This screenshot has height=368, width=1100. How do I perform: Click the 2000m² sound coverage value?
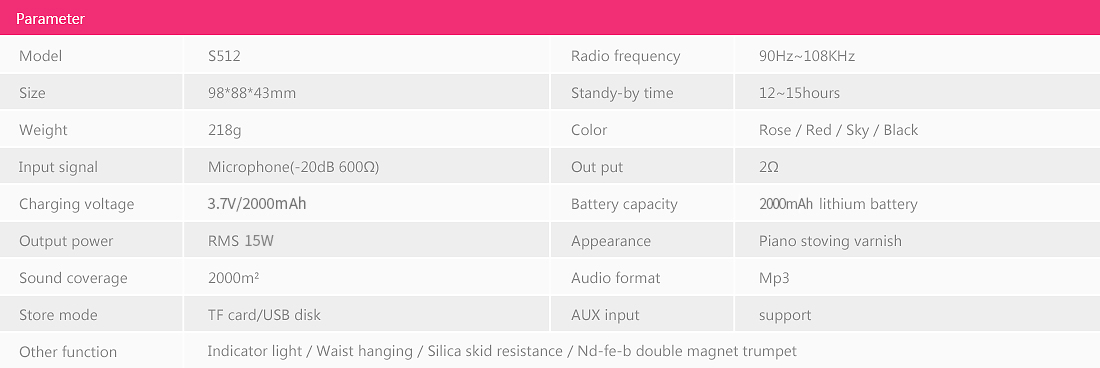pos(234,278)
